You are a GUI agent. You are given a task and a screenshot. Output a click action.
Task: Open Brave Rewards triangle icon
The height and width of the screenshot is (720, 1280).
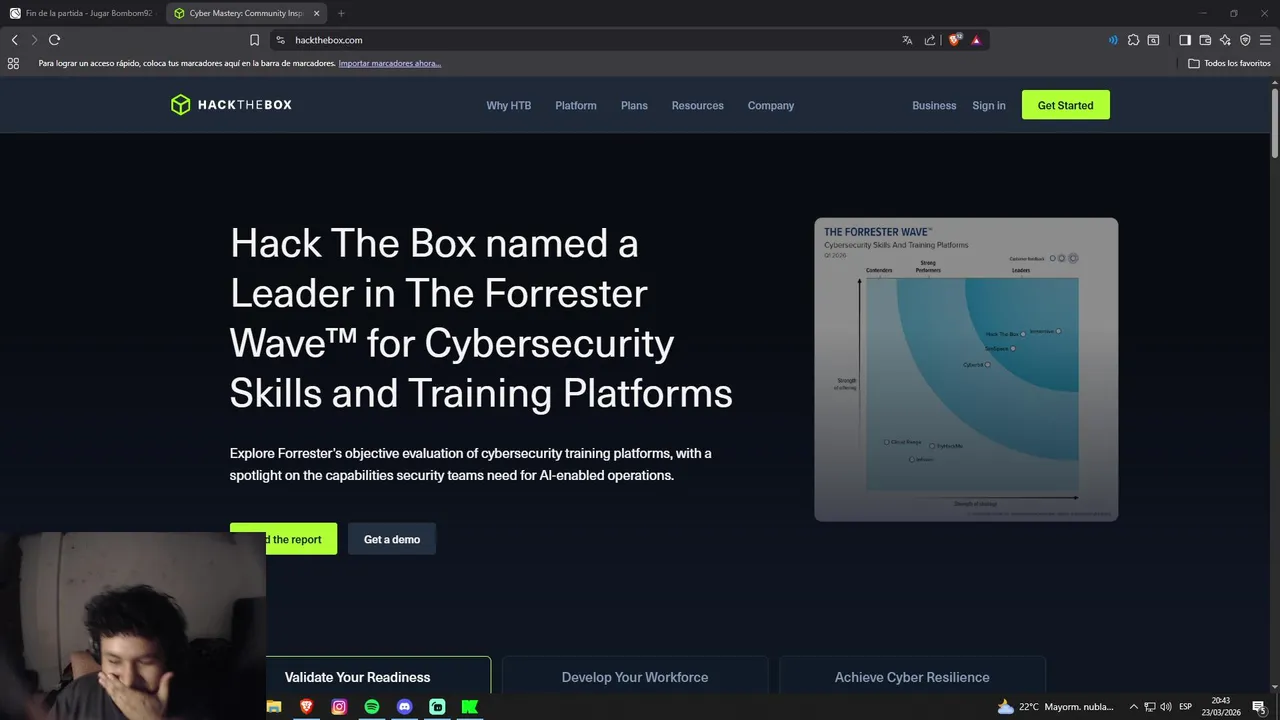point(976,40)
